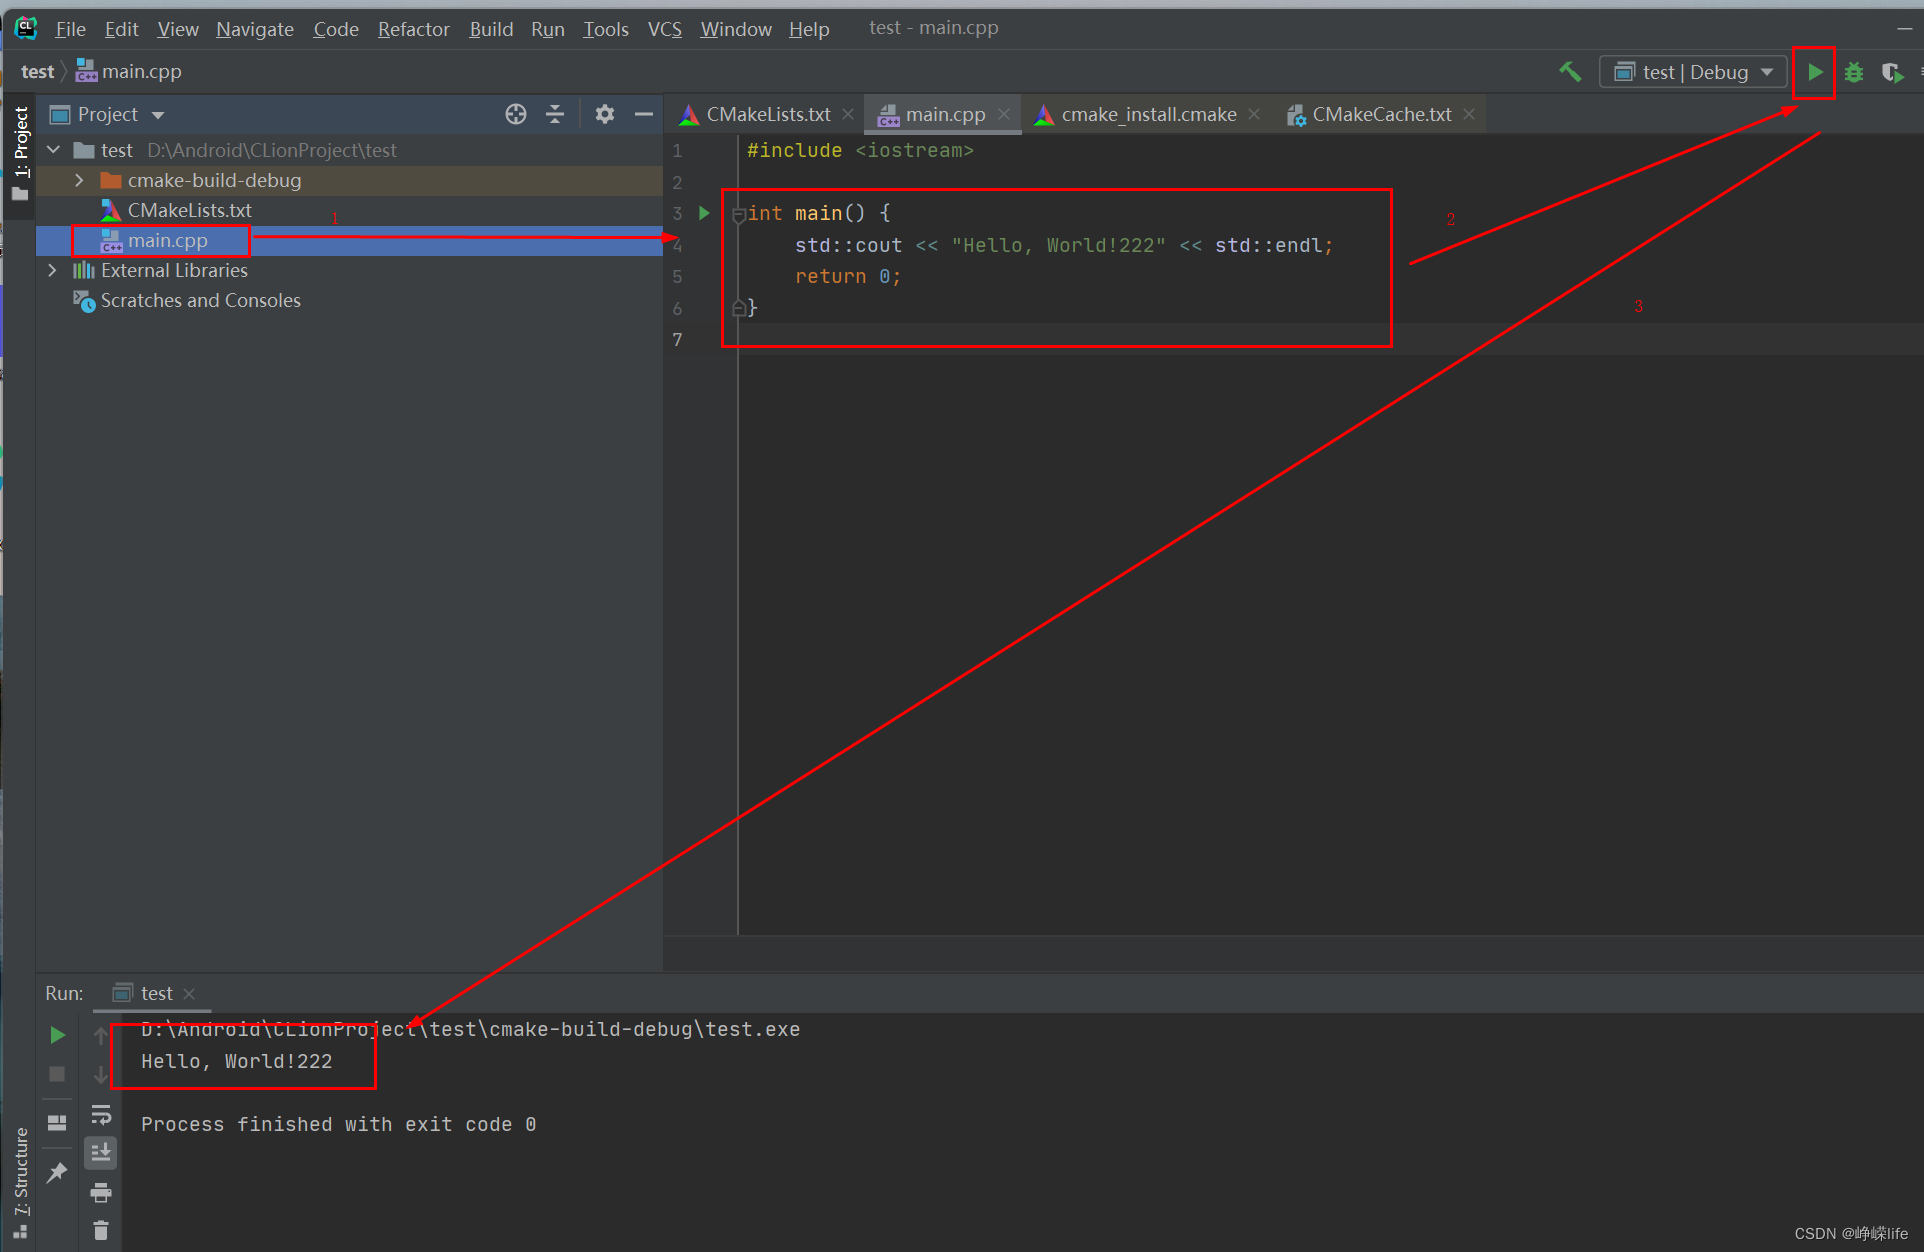This screenshot has height=1252, width=1924.
Task: Place cursor on the return 0 line
Action: coord(848,277)
